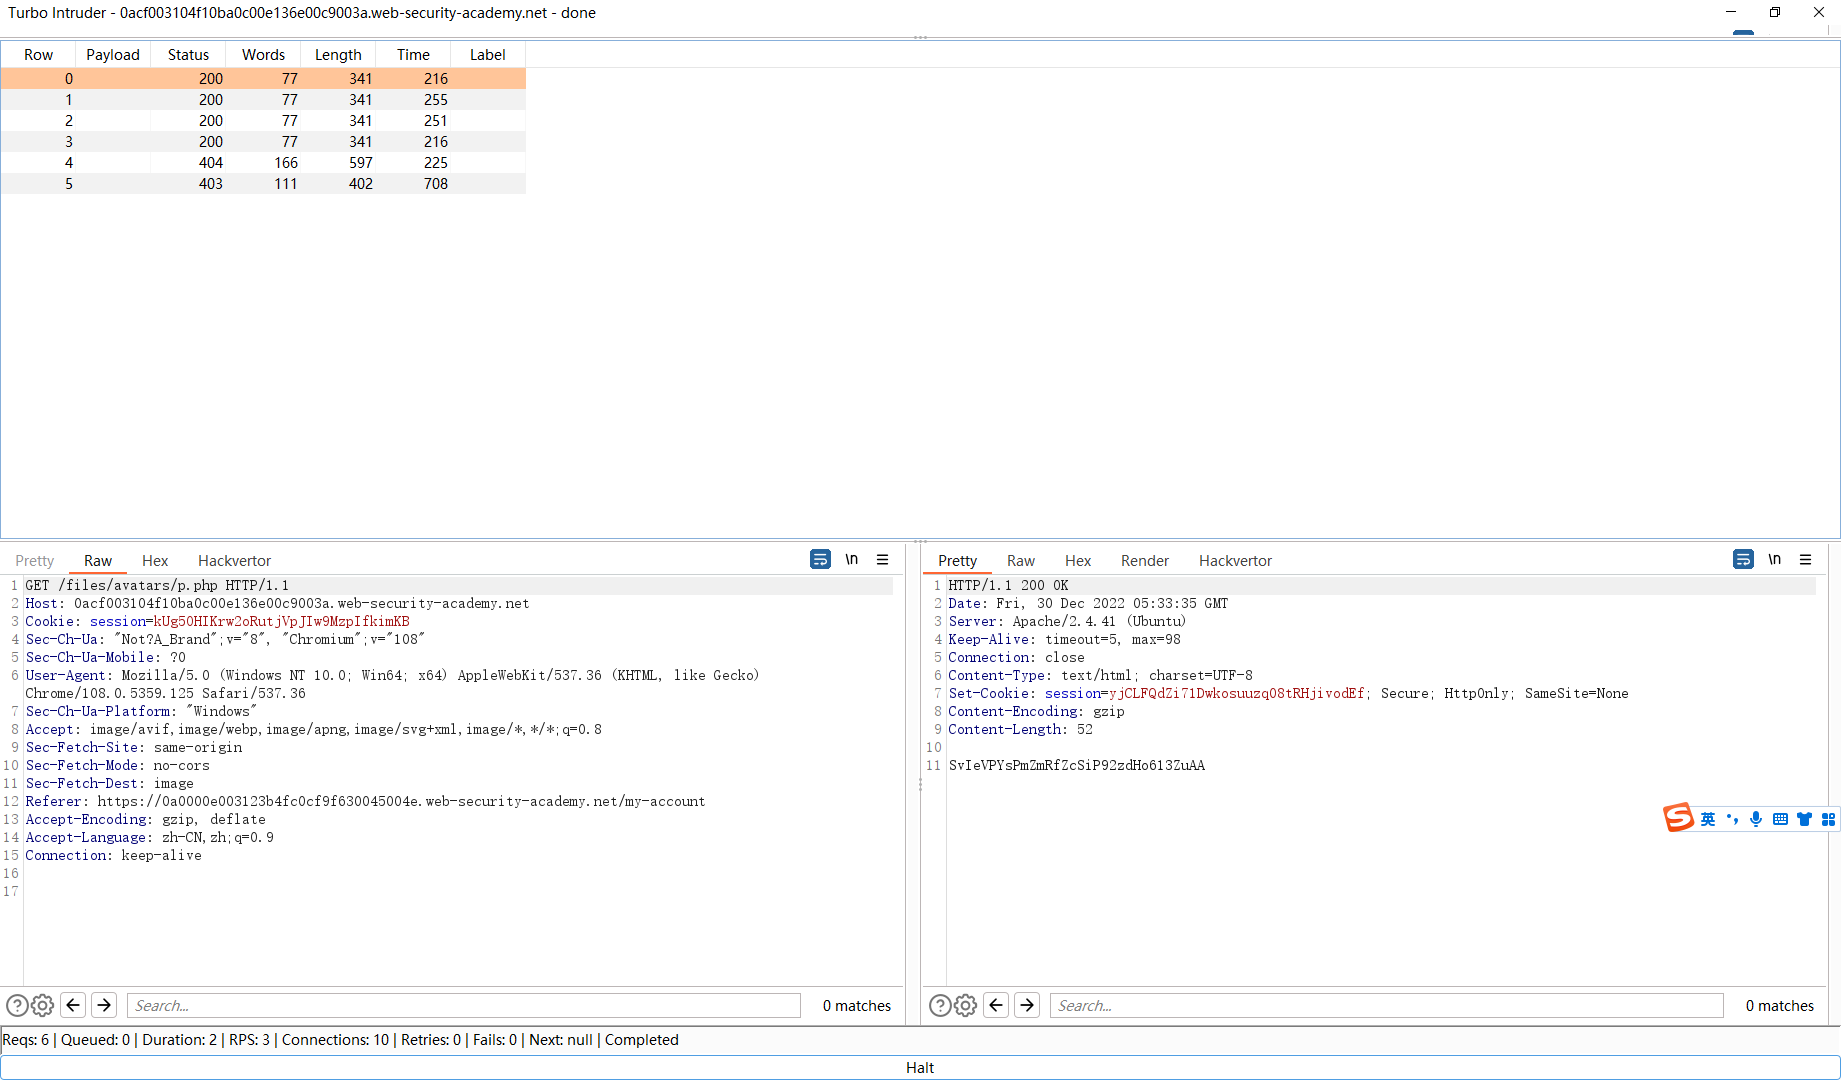Screen dimensions: 1841x1080
Task: Go to previous match in response pane
Action: click(996, 1005)
